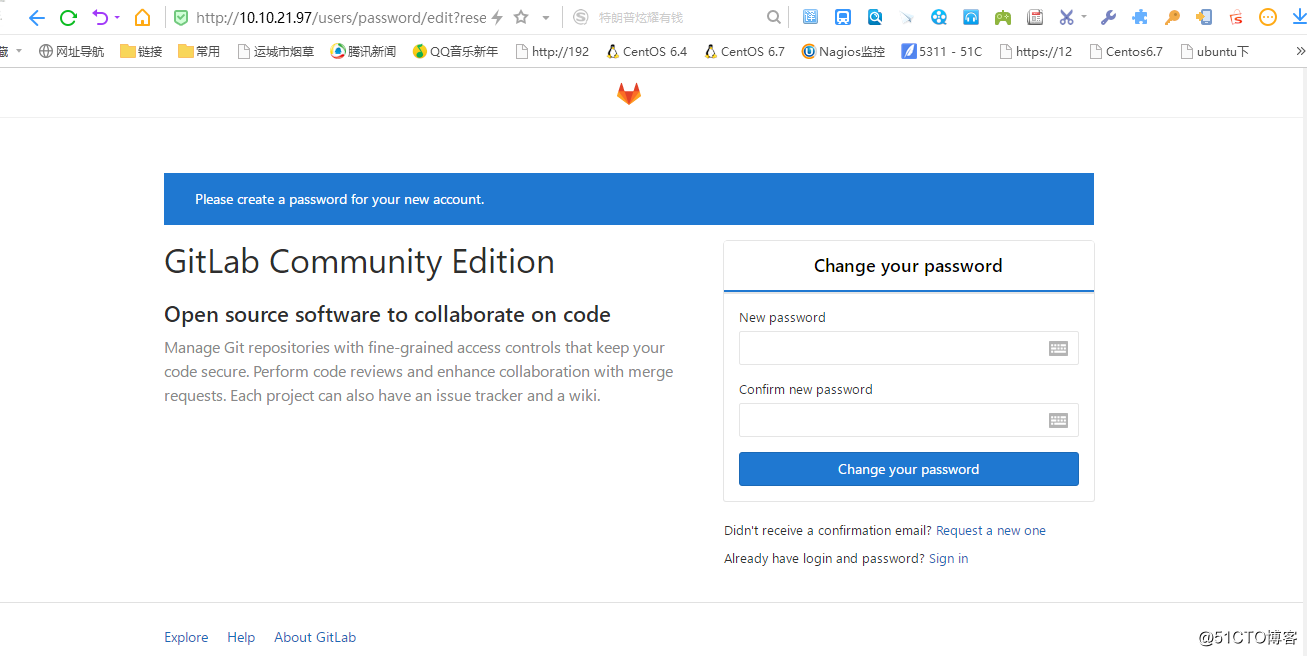This screenshot has width=1307, height=656.
Task: Open the headphones music icon
Action: tap(971, 17)
